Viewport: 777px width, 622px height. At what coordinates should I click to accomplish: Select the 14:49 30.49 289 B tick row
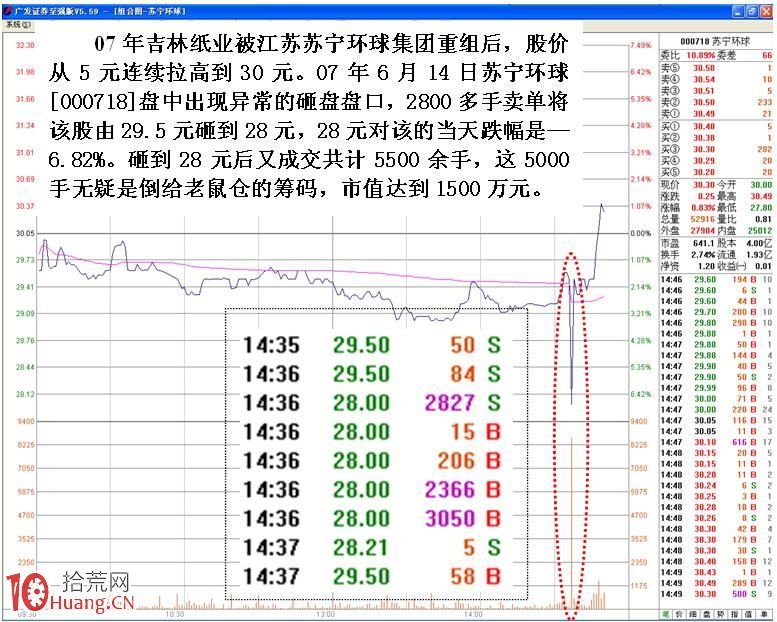pyautogui.click(x=717, y=583)
